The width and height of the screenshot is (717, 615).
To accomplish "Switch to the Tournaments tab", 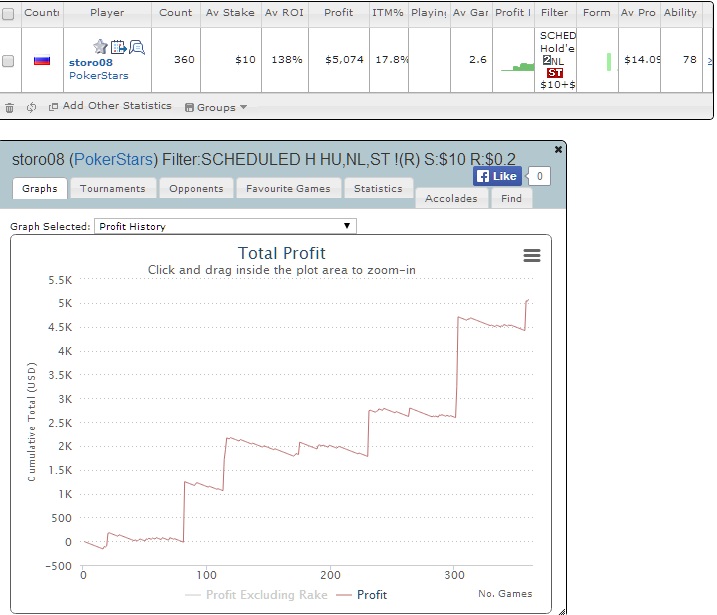I will [x=112, y=188].
